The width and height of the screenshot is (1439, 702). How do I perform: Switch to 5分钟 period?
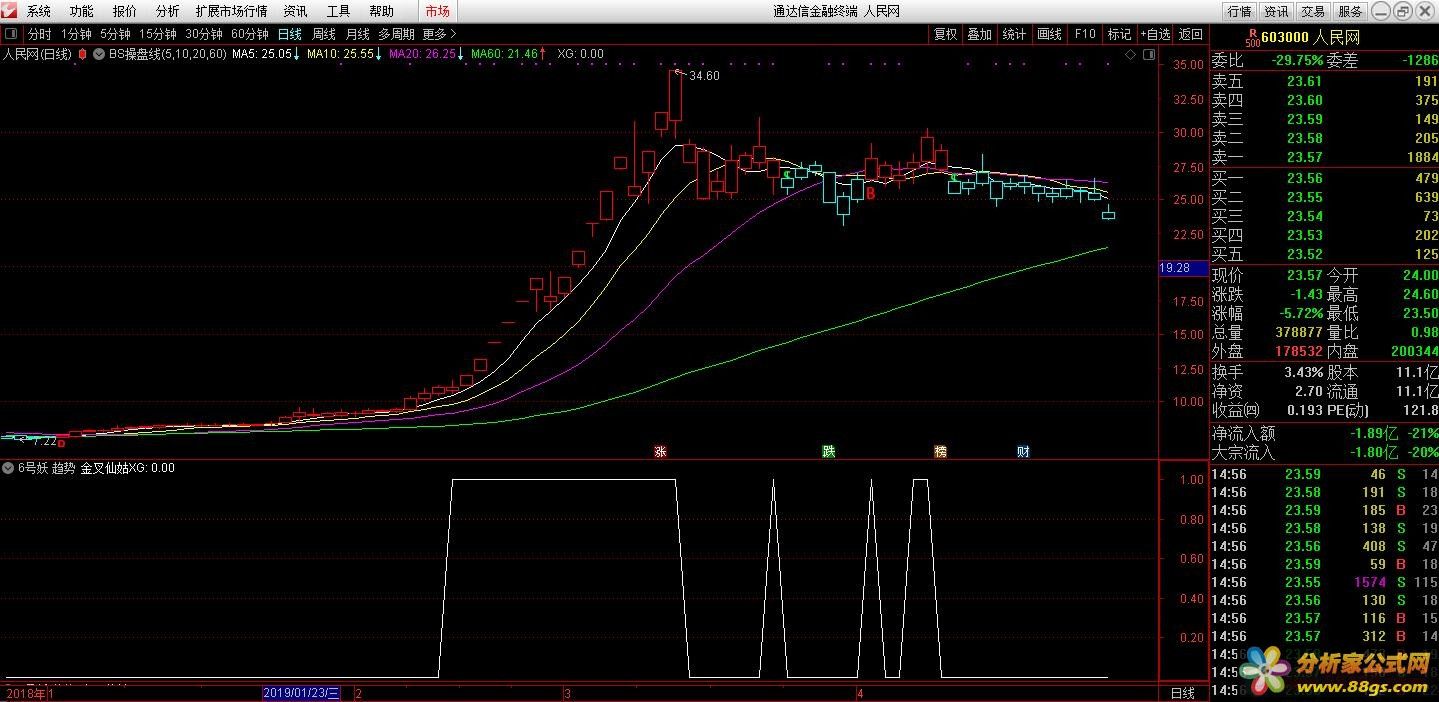click(x=115, y=34)
